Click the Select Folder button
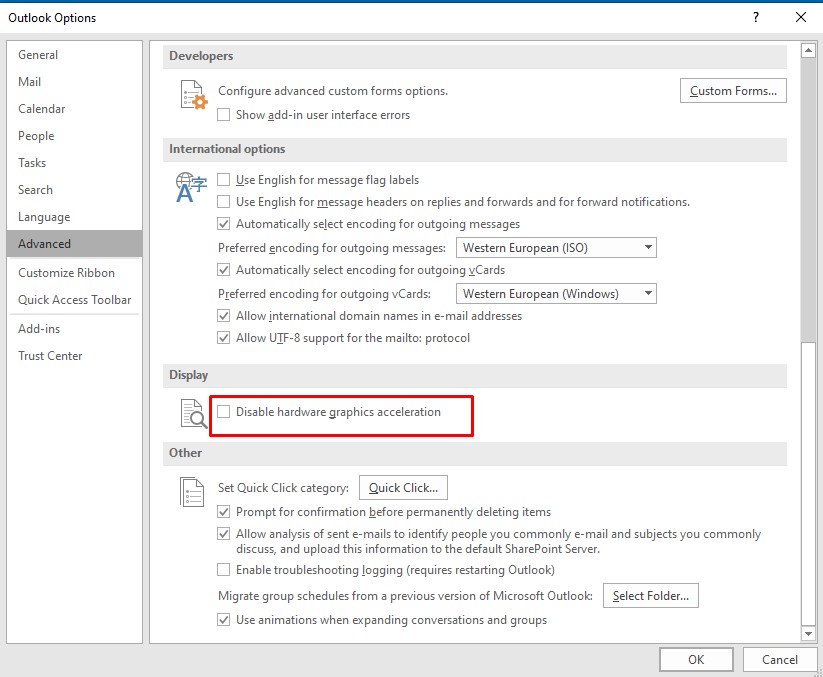This screenshot has width=823, height=677. [x=650, y=596]
